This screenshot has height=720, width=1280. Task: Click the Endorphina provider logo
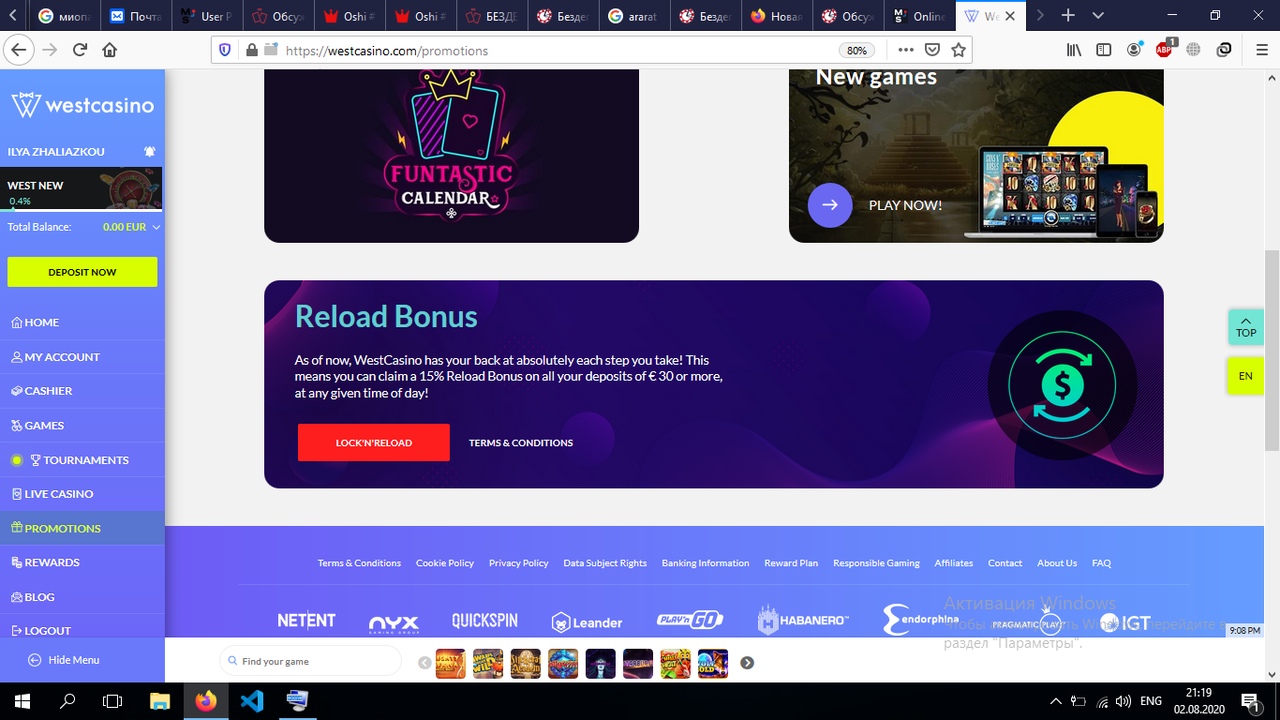click(920, 620)
